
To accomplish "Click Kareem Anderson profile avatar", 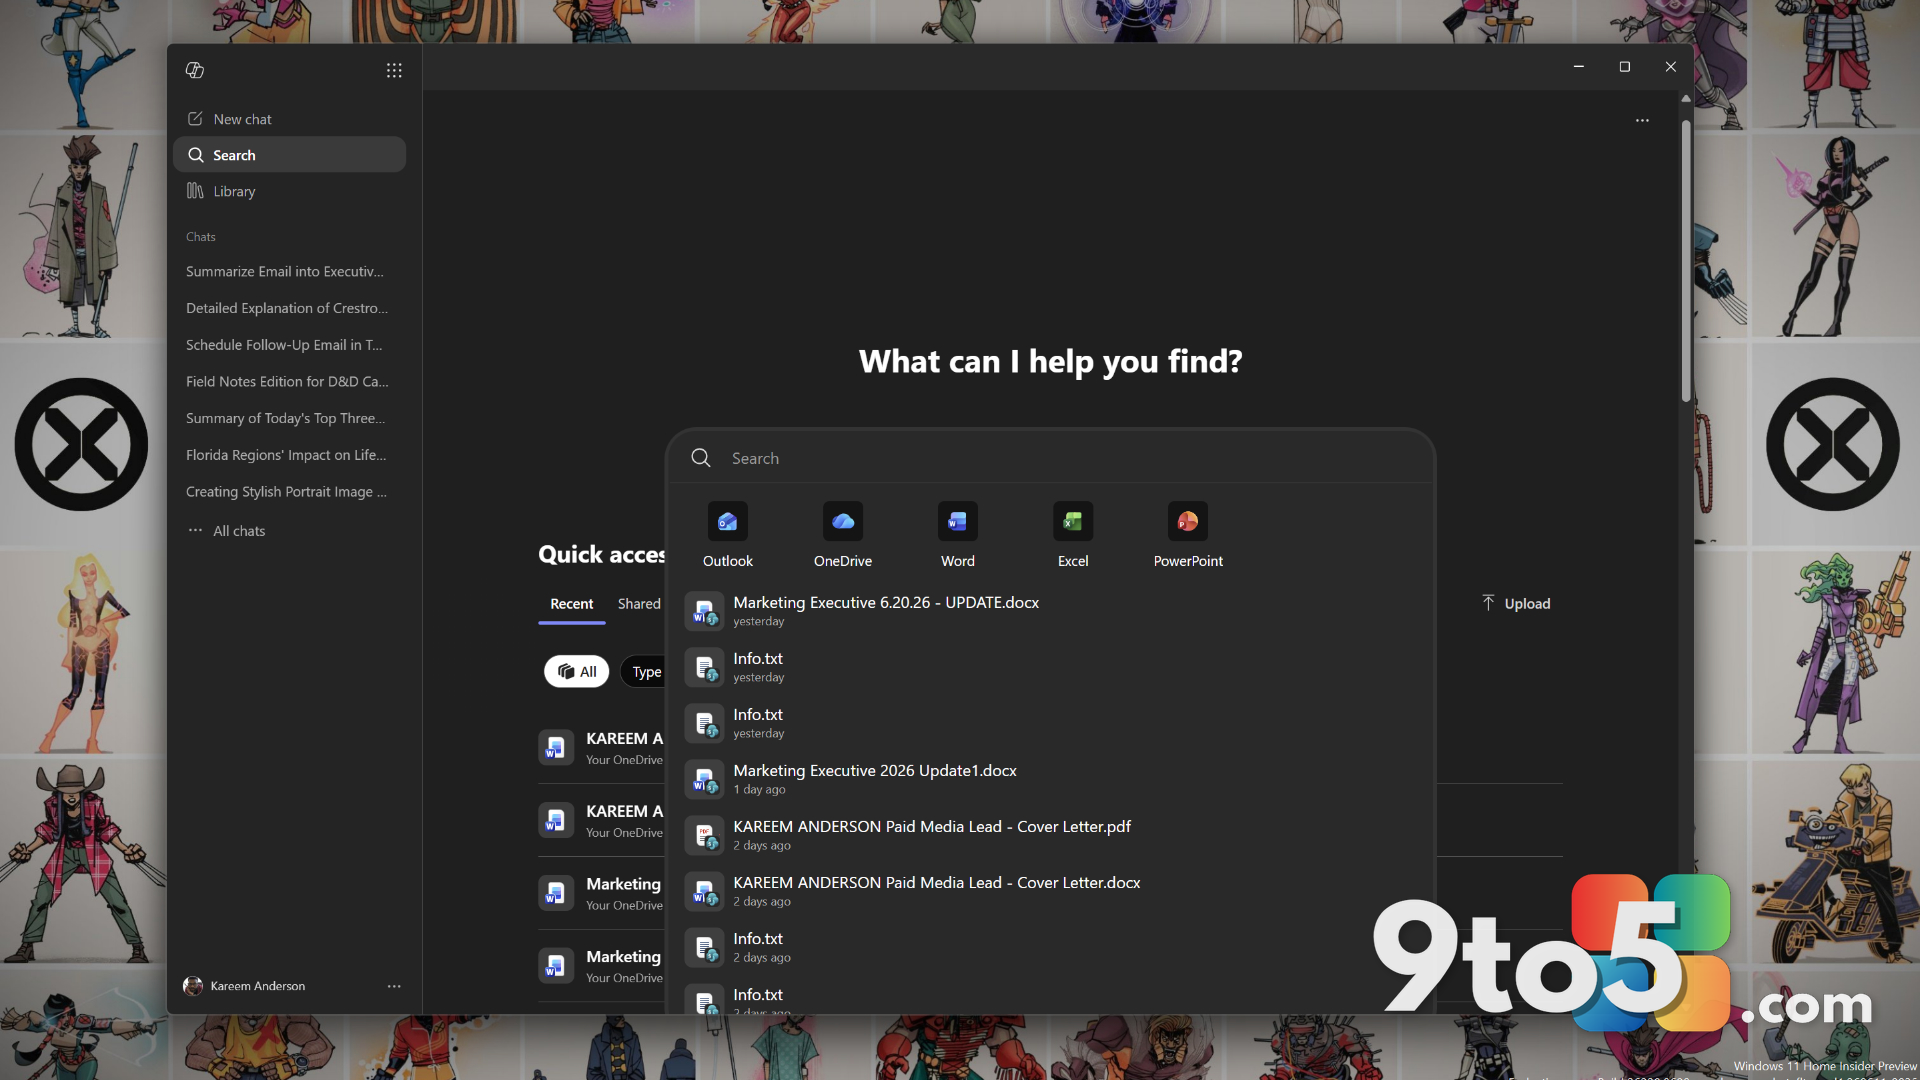I will [193, 986].
